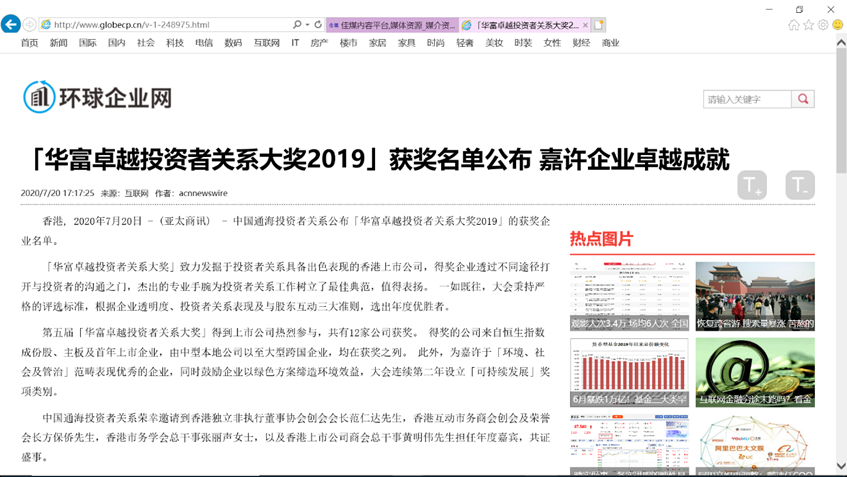This screenshot has width=847, height=477.
Task: Open favorites star icon
Action: 809,25
